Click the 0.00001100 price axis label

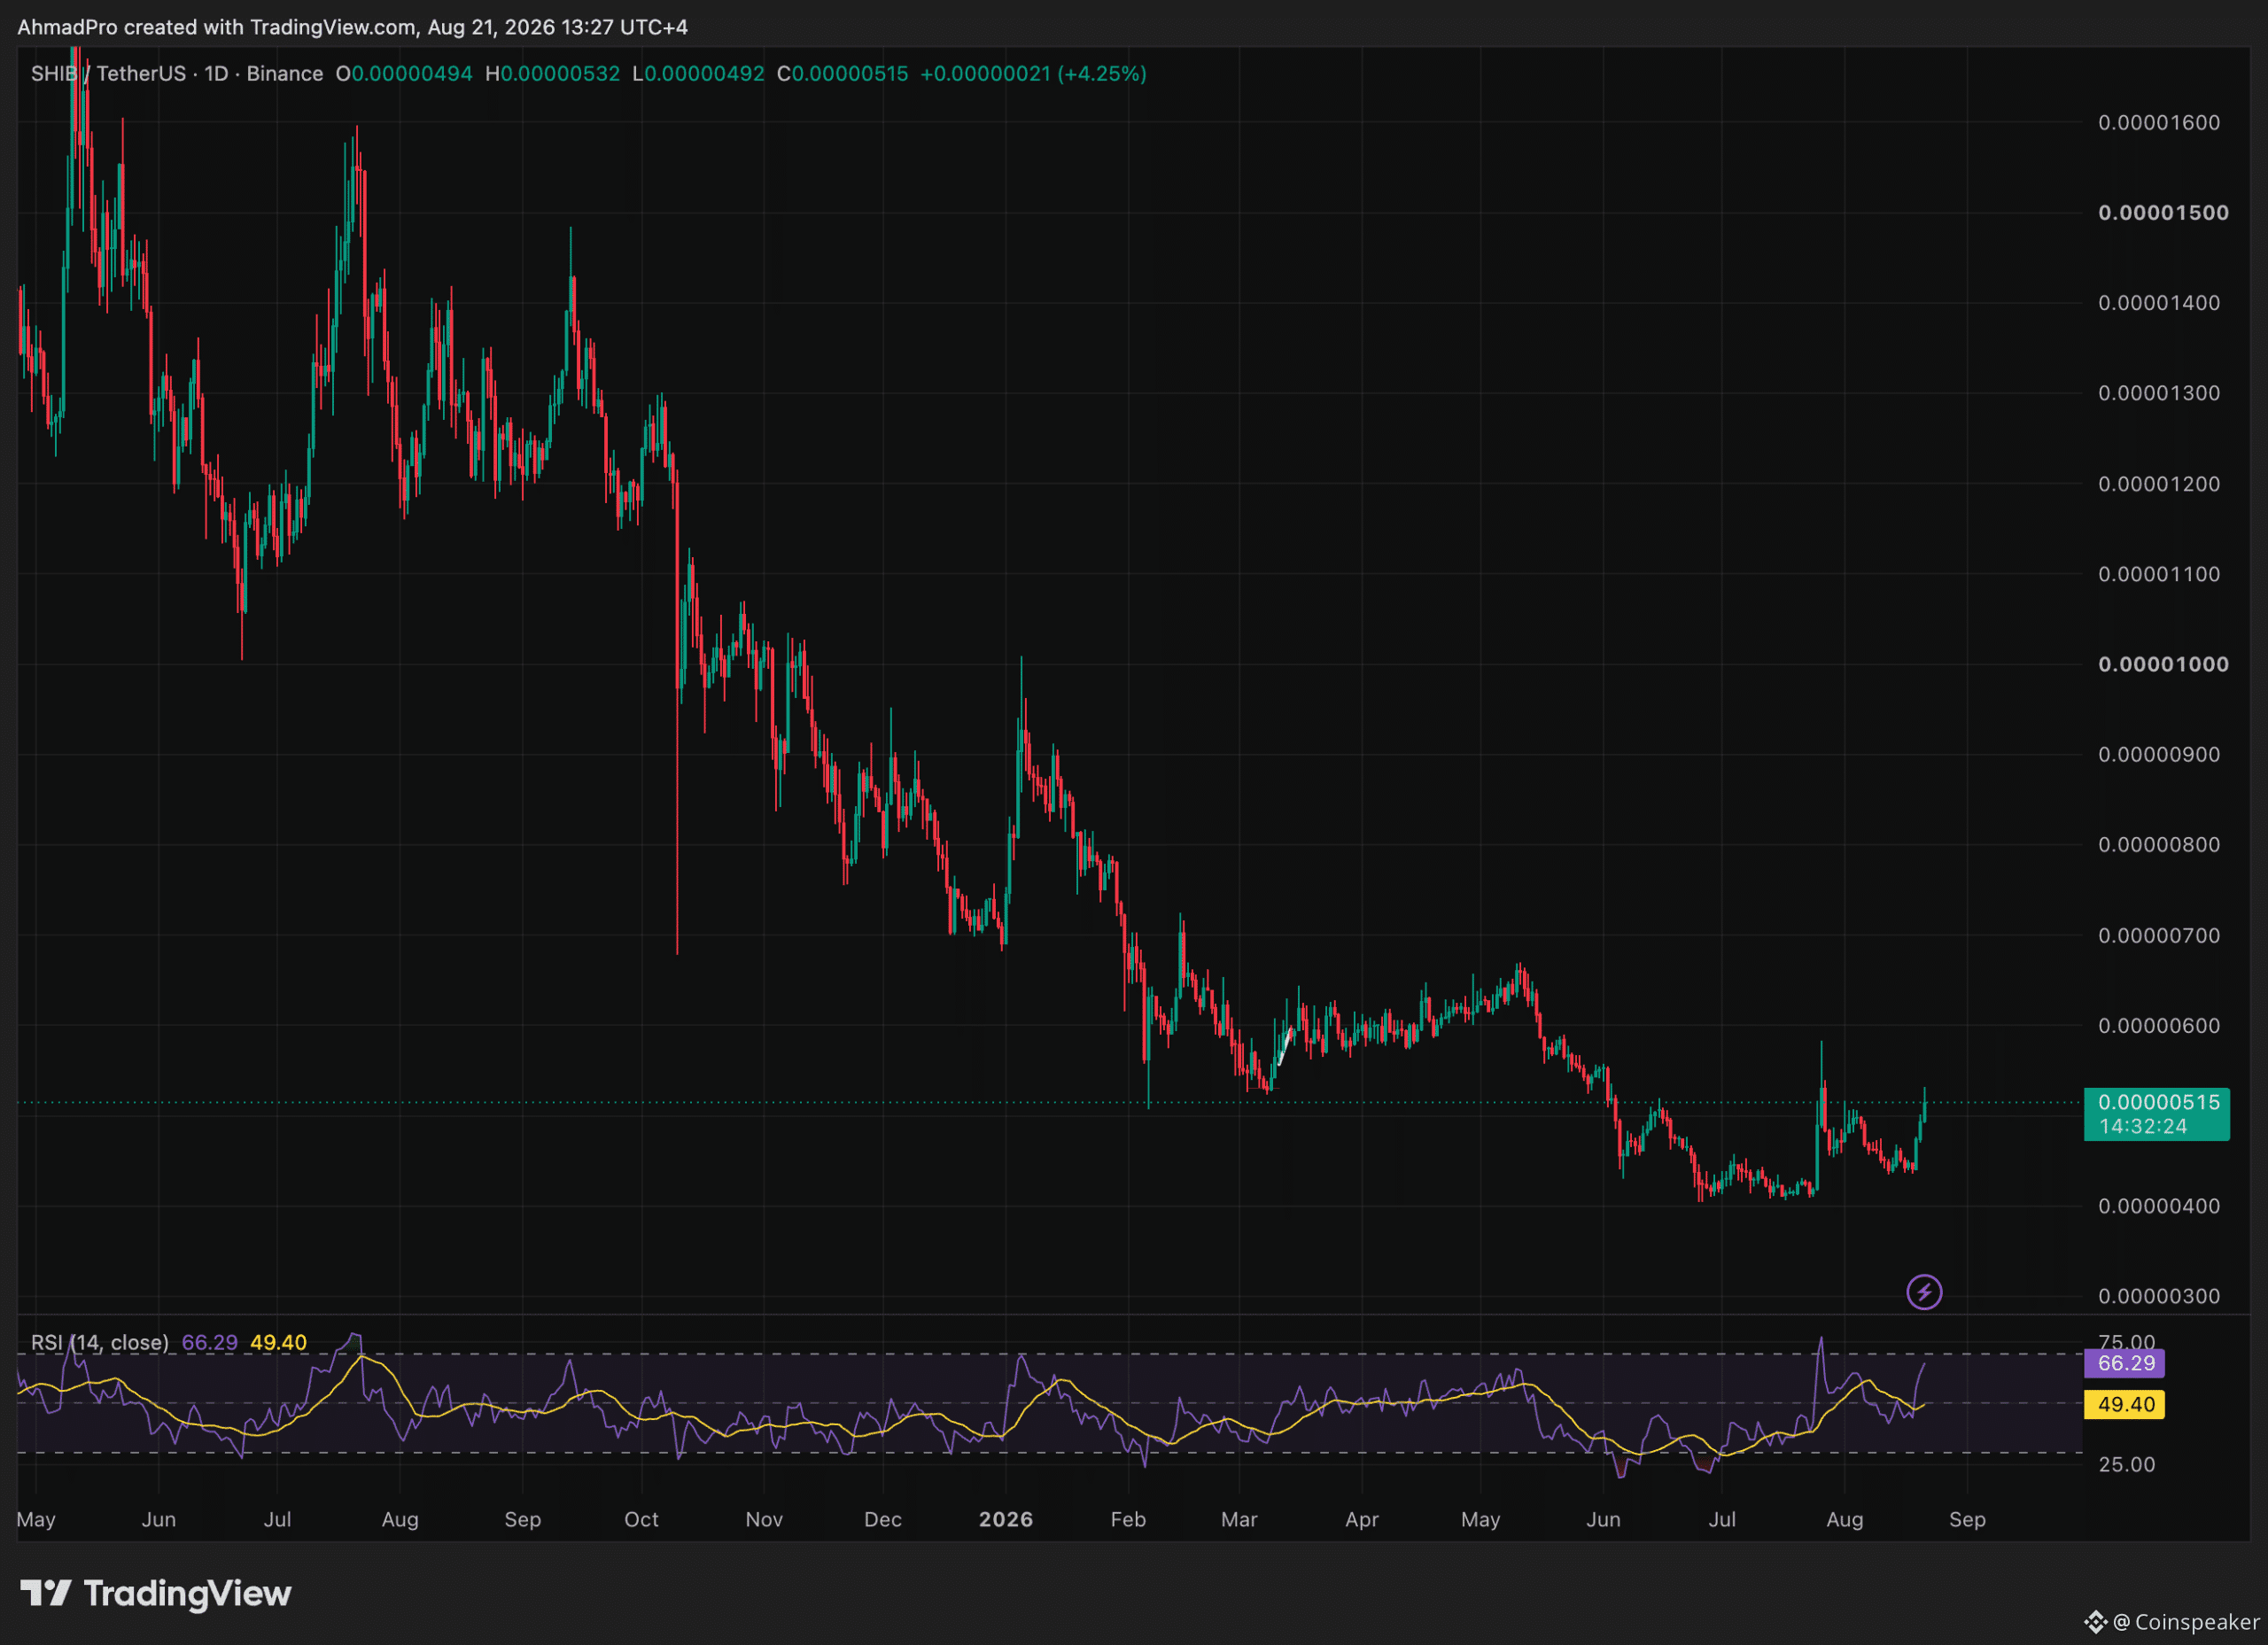click(x=2159, y=574)
